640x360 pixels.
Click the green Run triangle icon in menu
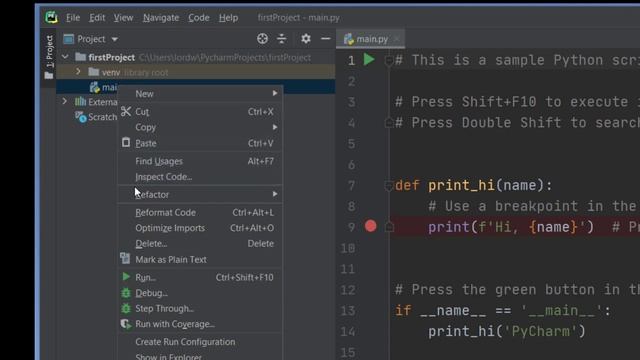point(126,277)
